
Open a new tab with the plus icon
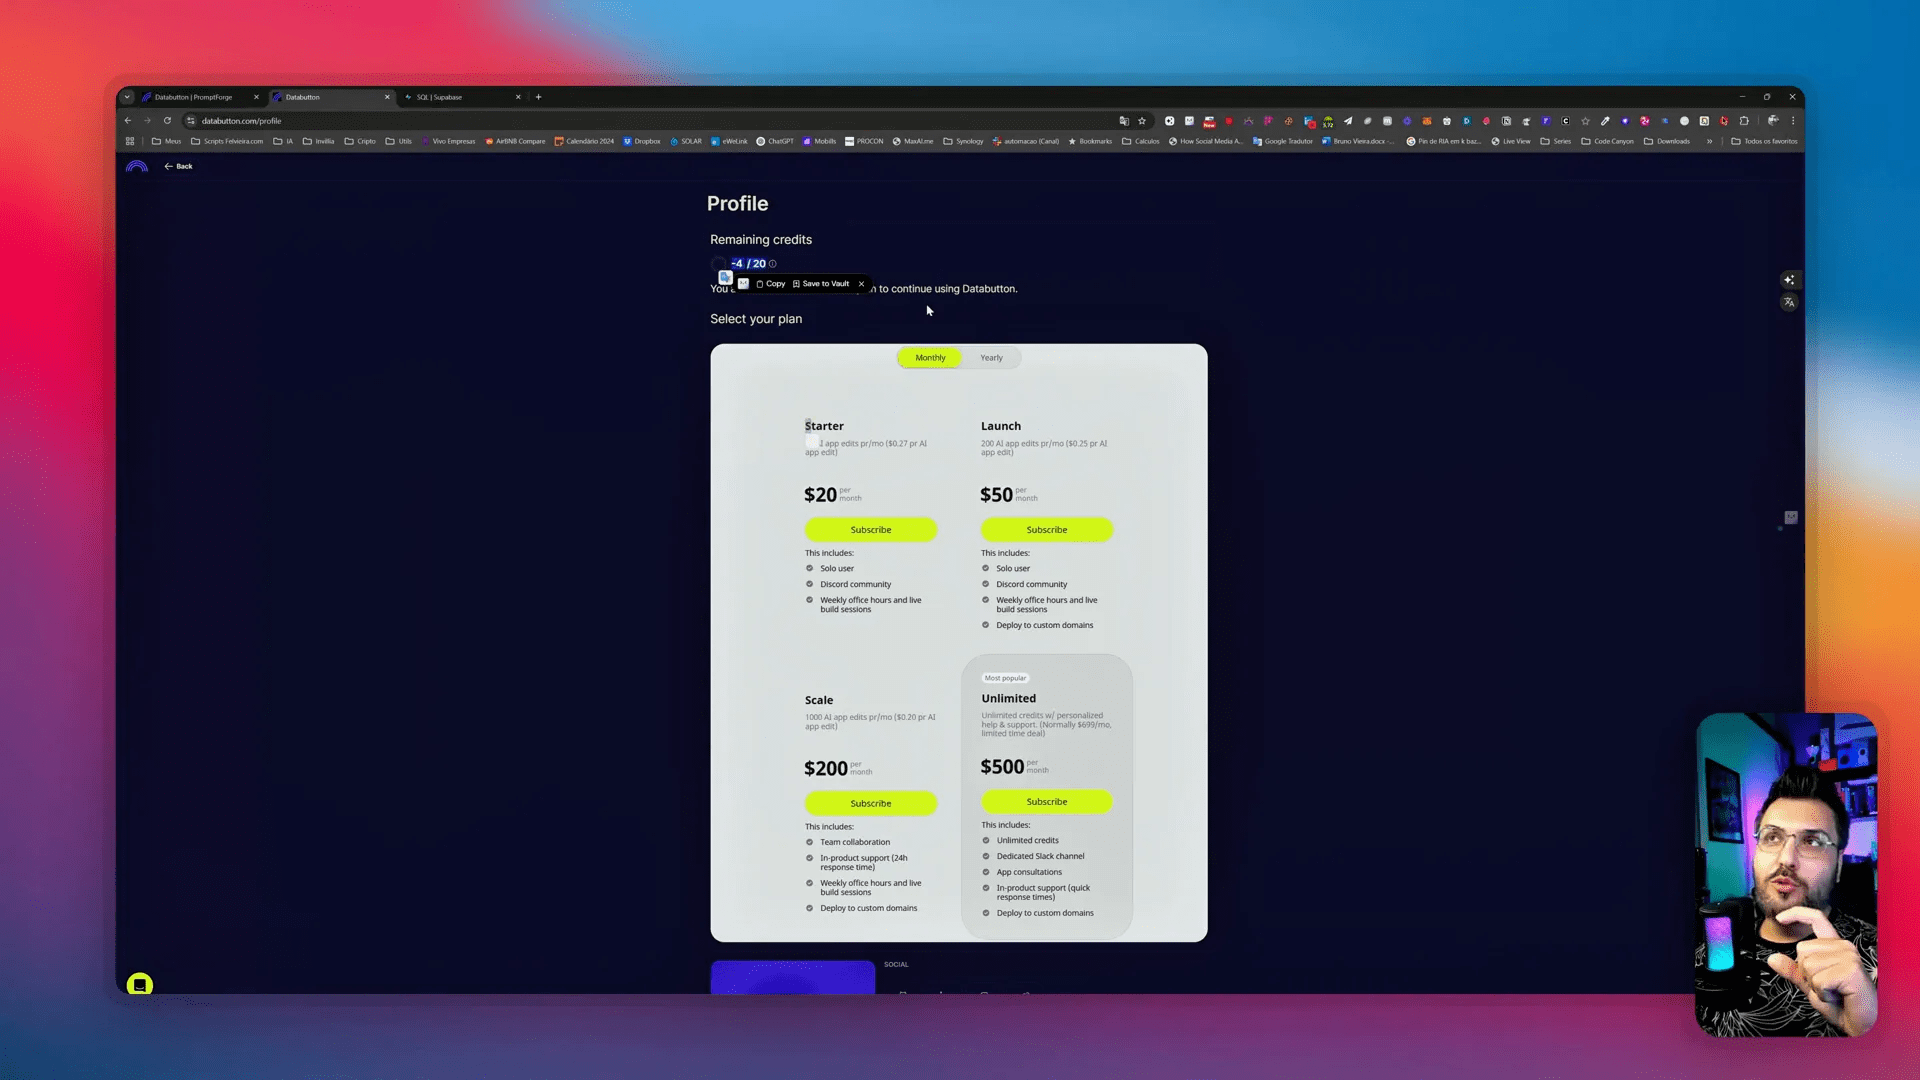coord(538,97)
